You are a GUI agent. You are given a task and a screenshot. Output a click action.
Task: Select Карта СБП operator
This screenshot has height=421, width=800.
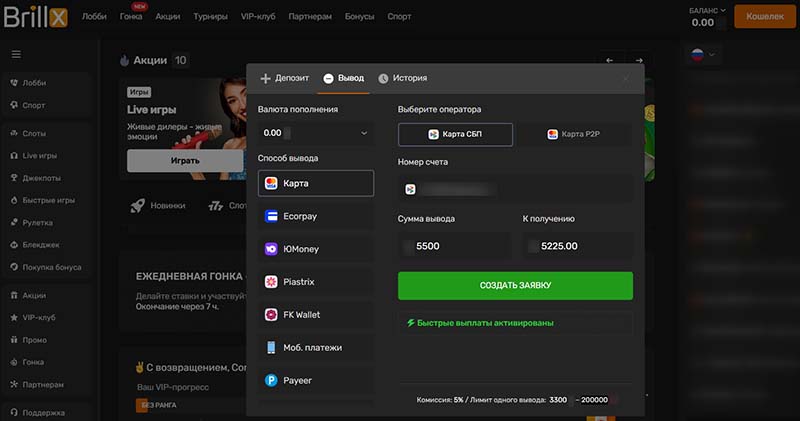coord(455,134)
